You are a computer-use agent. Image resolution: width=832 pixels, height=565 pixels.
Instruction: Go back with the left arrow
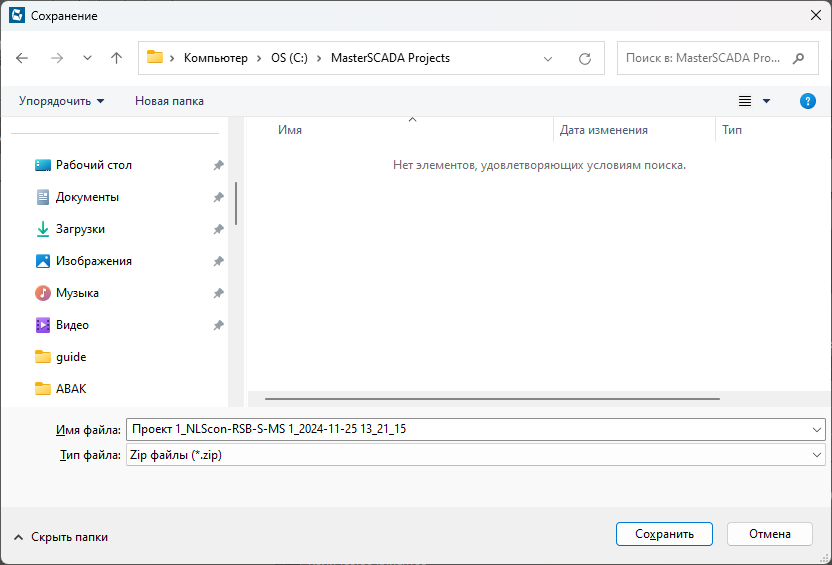coord(22,58)
